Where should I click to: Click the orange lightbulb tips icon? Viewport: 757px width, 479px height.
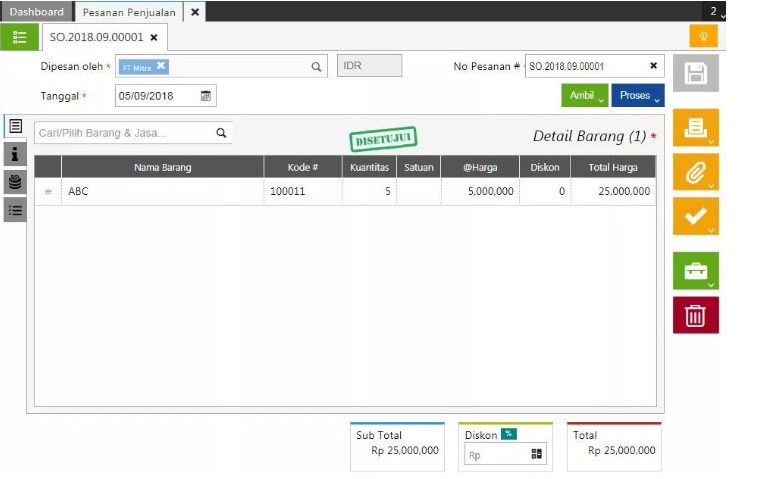(x=703, y=36)
